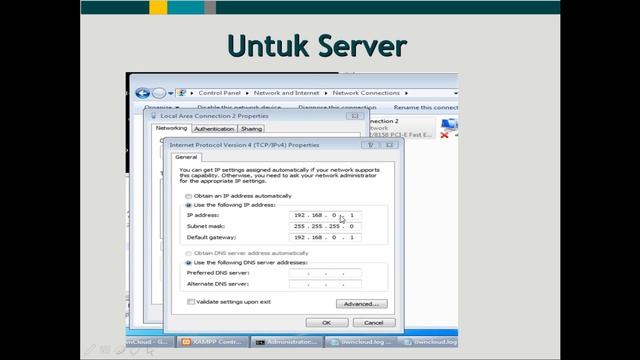This screenshot has width=640, height=360.
Task: Click the Subnet mask input field
Action: (x=325, y=226)
